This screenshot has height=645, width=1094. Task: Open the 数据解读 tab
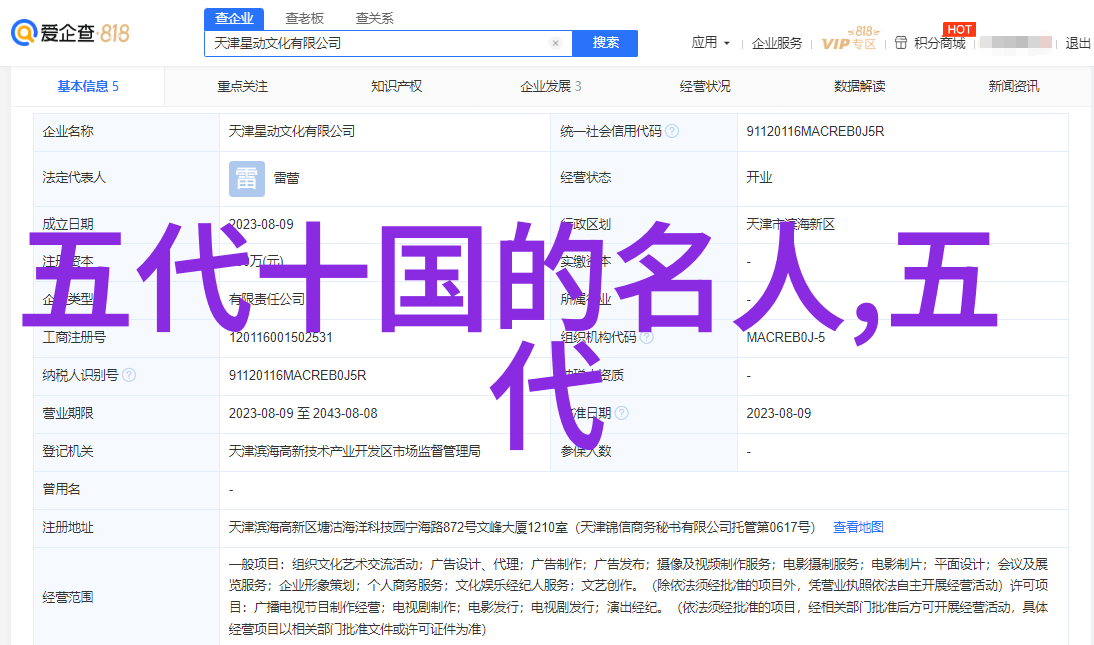click(x=860, y=87)
